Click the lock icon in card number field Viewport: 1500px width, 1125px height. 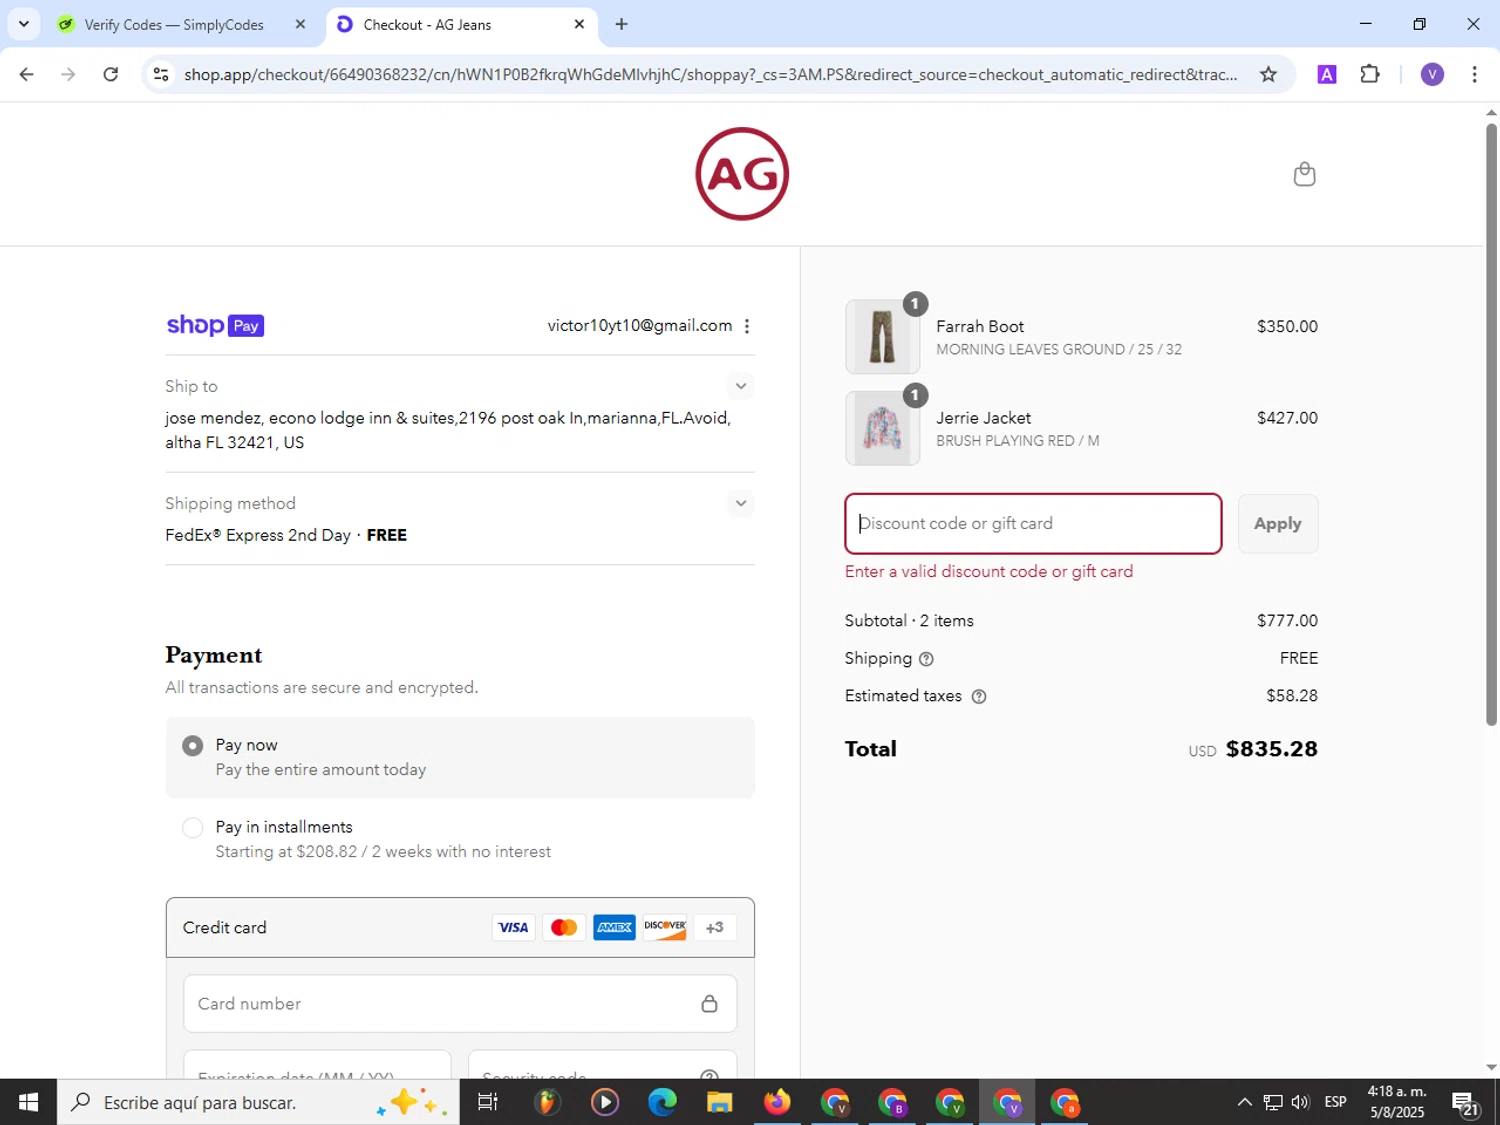(x=709, y=1003)
